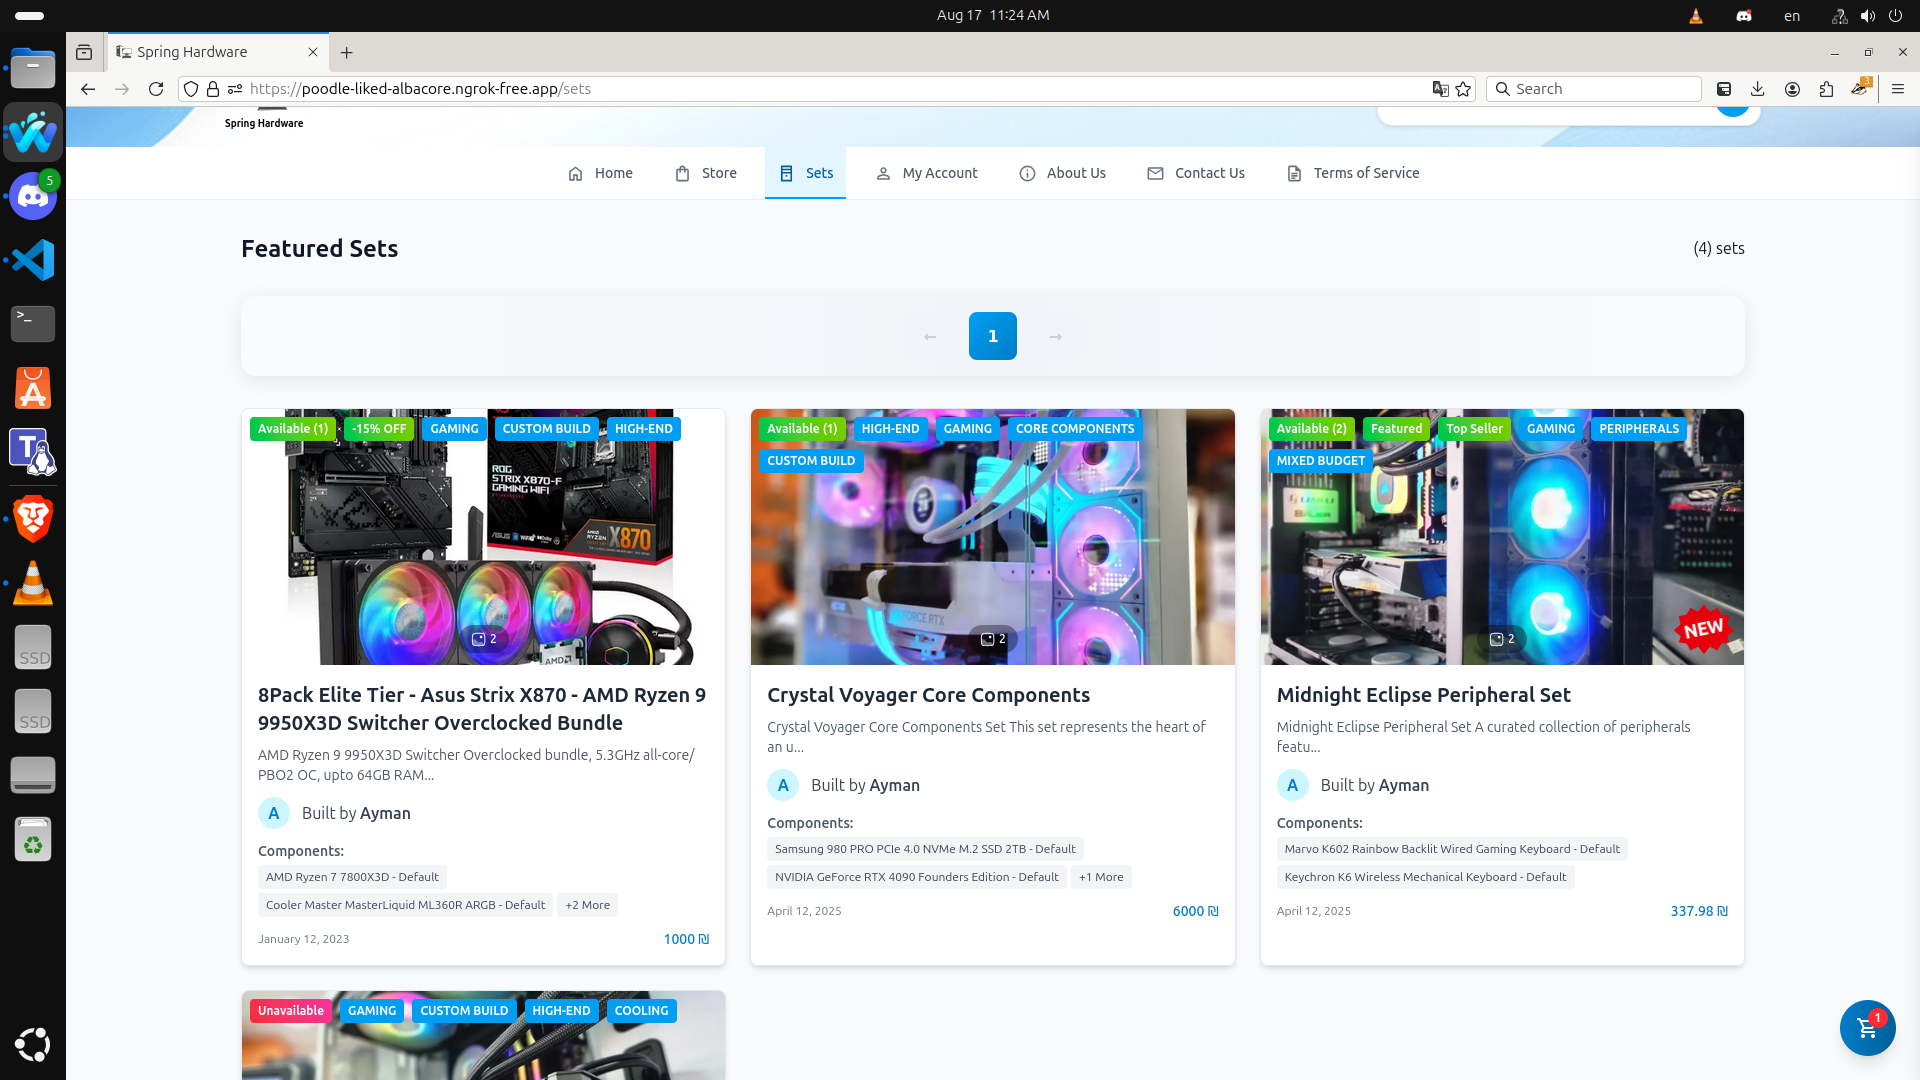Click the Firefox Search input field
Image resolution: width=1920 pixels, height=1080 pixels.
(1594, 89)
